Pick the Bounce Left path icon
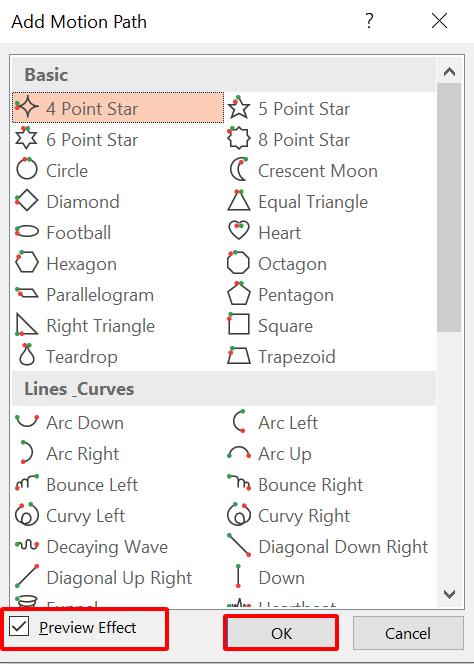The height and width of the screenshot is (664, 474). point(27,483)
